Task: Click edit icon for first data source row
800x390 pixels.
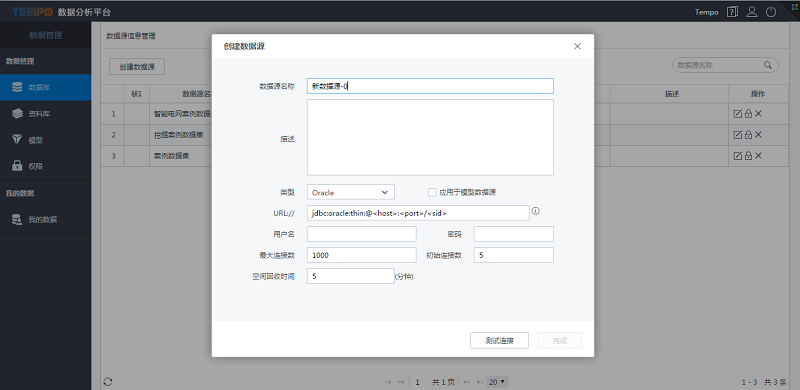Action: 737,113
